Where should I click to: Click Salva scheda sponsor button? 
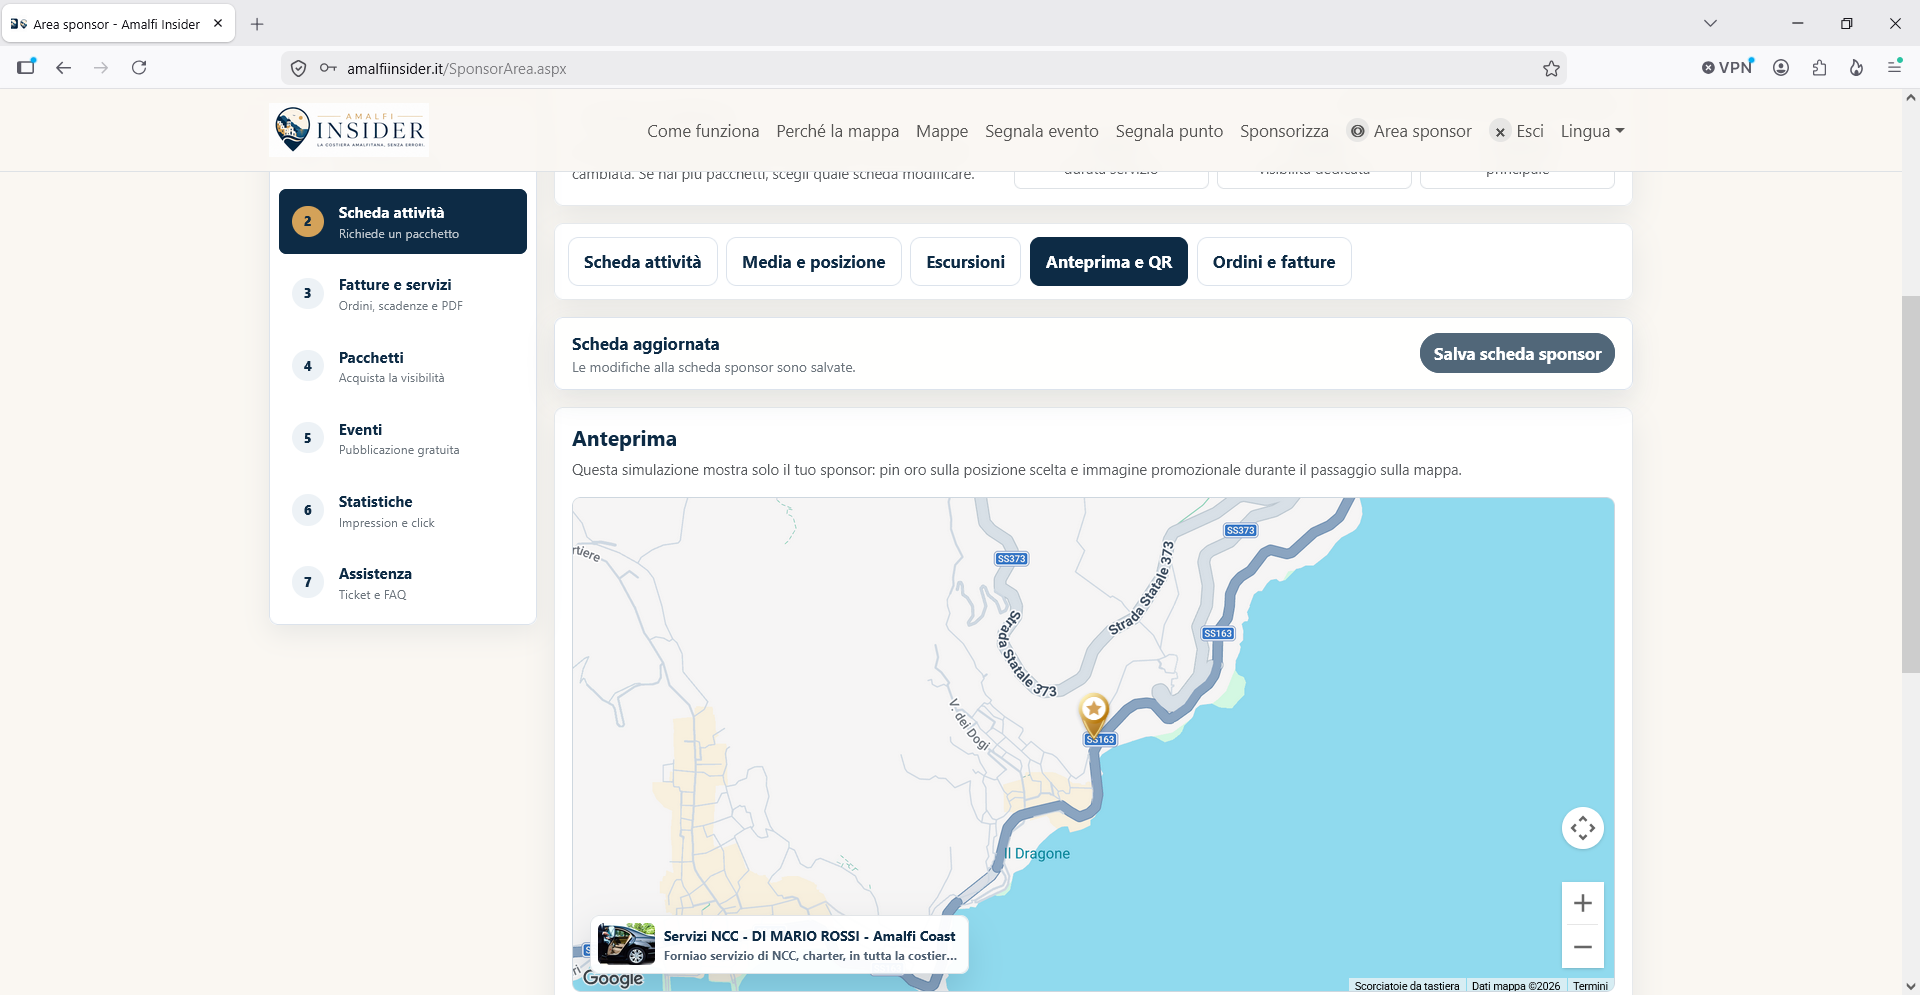(x=1517, y=354)
